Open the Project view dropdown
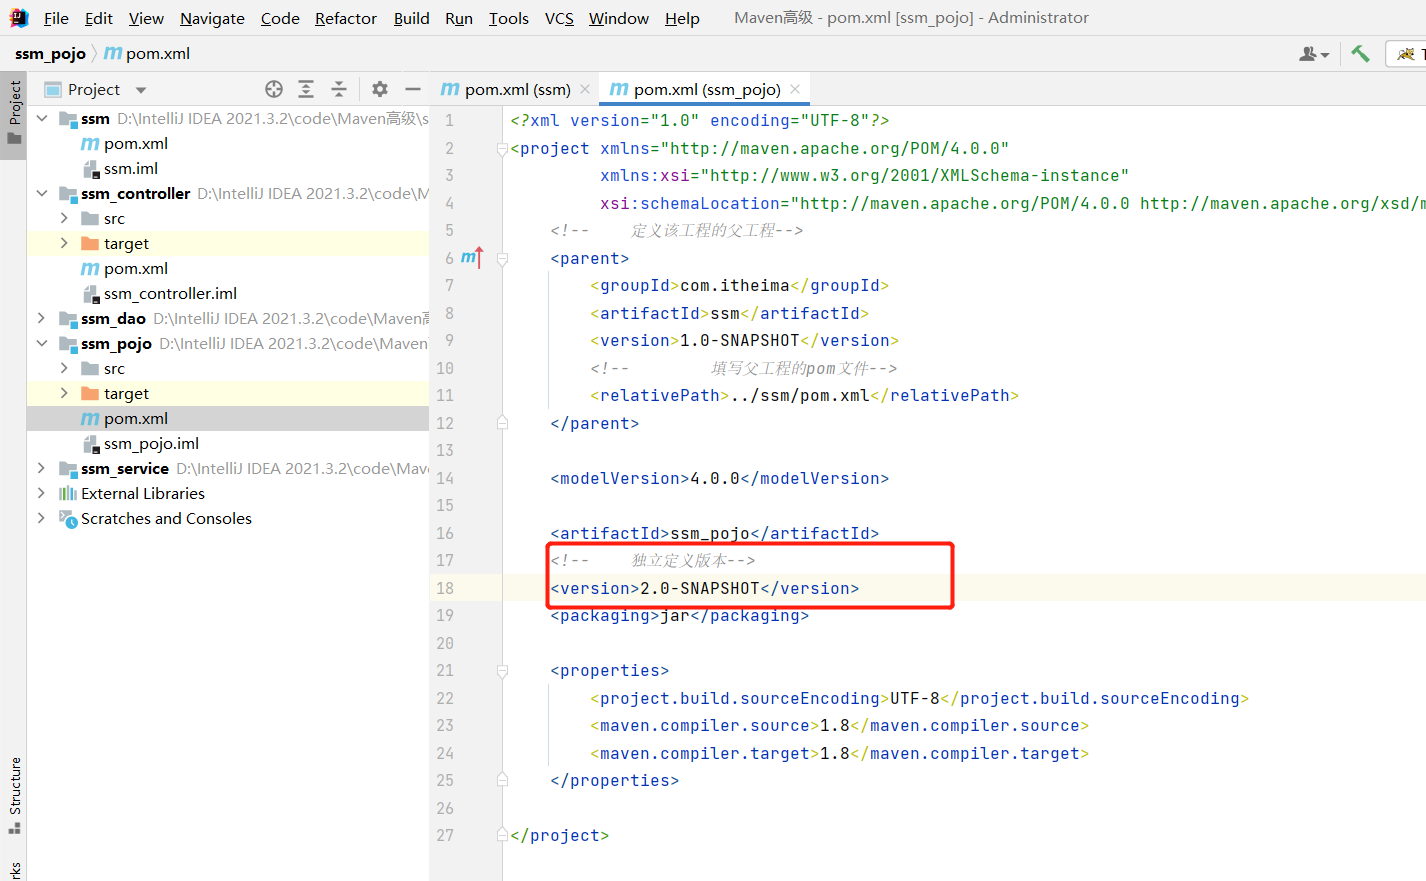1426x881 pixels. [141, 90]
